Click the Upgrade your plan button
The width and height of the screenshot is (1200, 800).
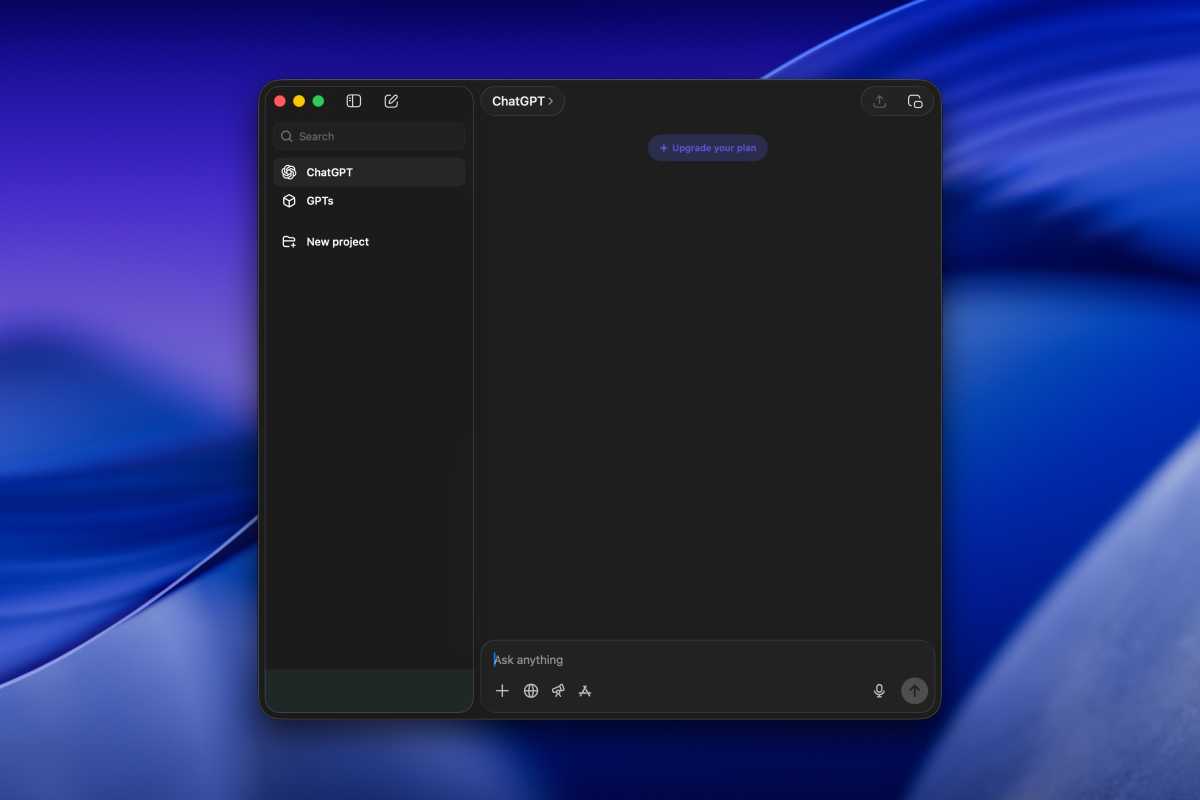(x=707, y=147)
